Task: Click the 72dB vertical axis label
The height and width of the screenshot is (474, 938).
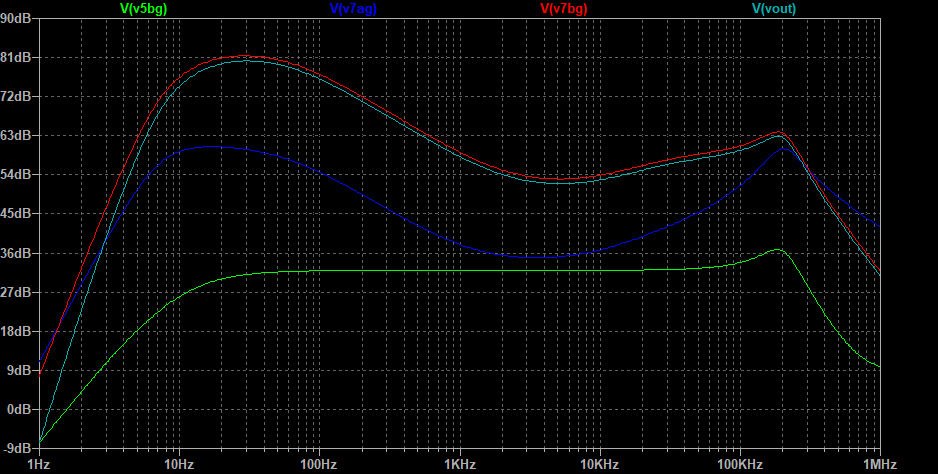Action: (16, 96)
